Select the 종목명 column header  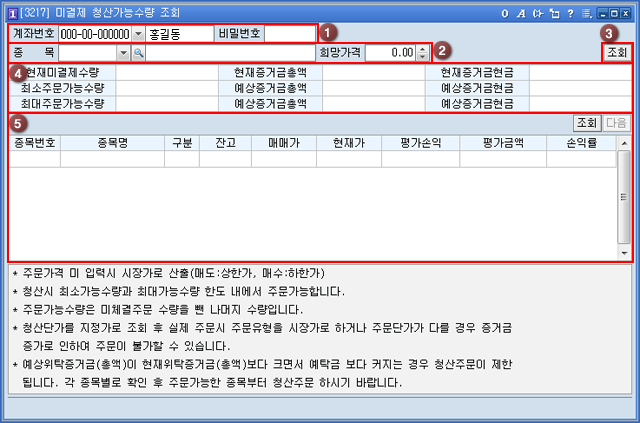point(113,143)
